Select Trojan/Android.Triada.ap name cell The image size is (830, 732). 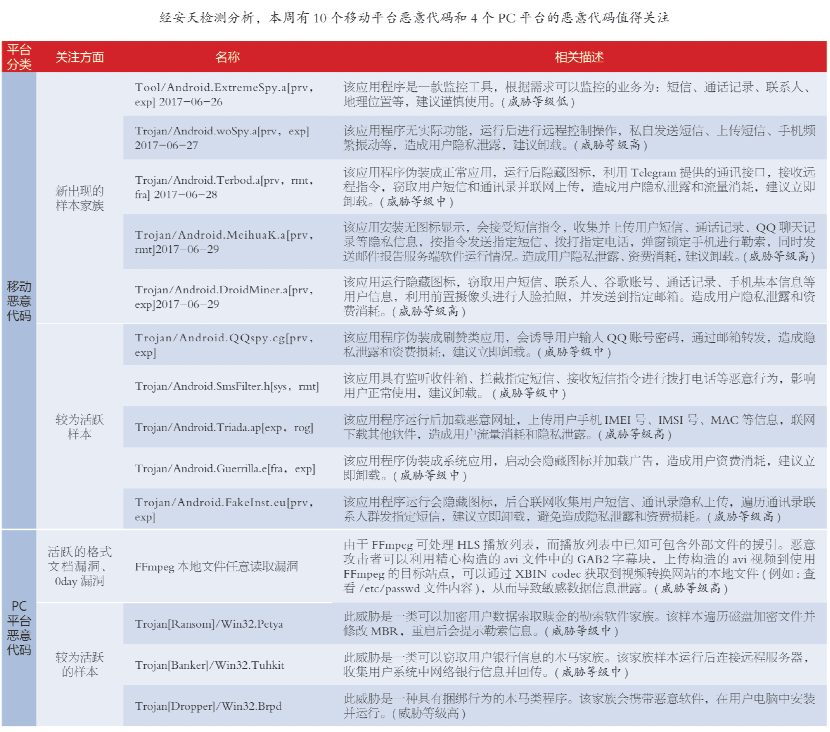tap(228, 427)
